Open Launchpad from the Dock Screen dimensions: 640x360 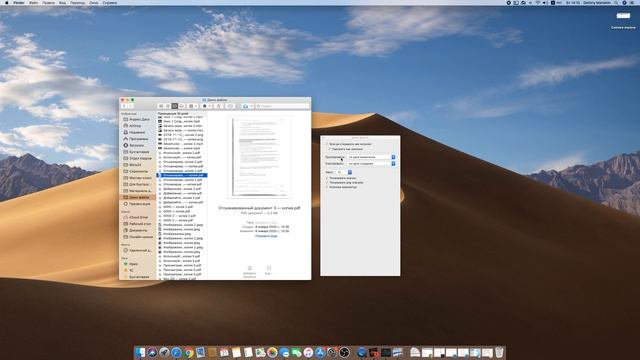pyautogui.click(x=164, y=352)
